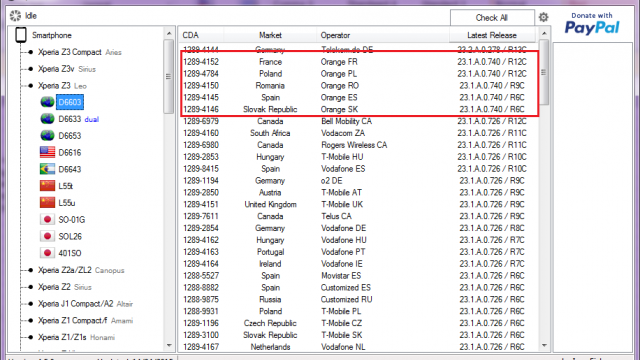Select the T-Mobile PL Poland row
This screenshot has width=640, height=360.
coord(358,311)
